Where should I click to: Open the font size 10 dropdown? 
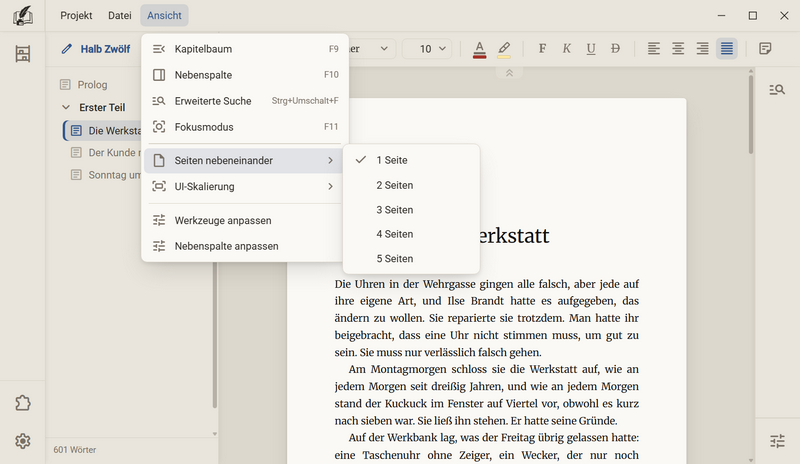pyautogui.click(x=428, y=49)
